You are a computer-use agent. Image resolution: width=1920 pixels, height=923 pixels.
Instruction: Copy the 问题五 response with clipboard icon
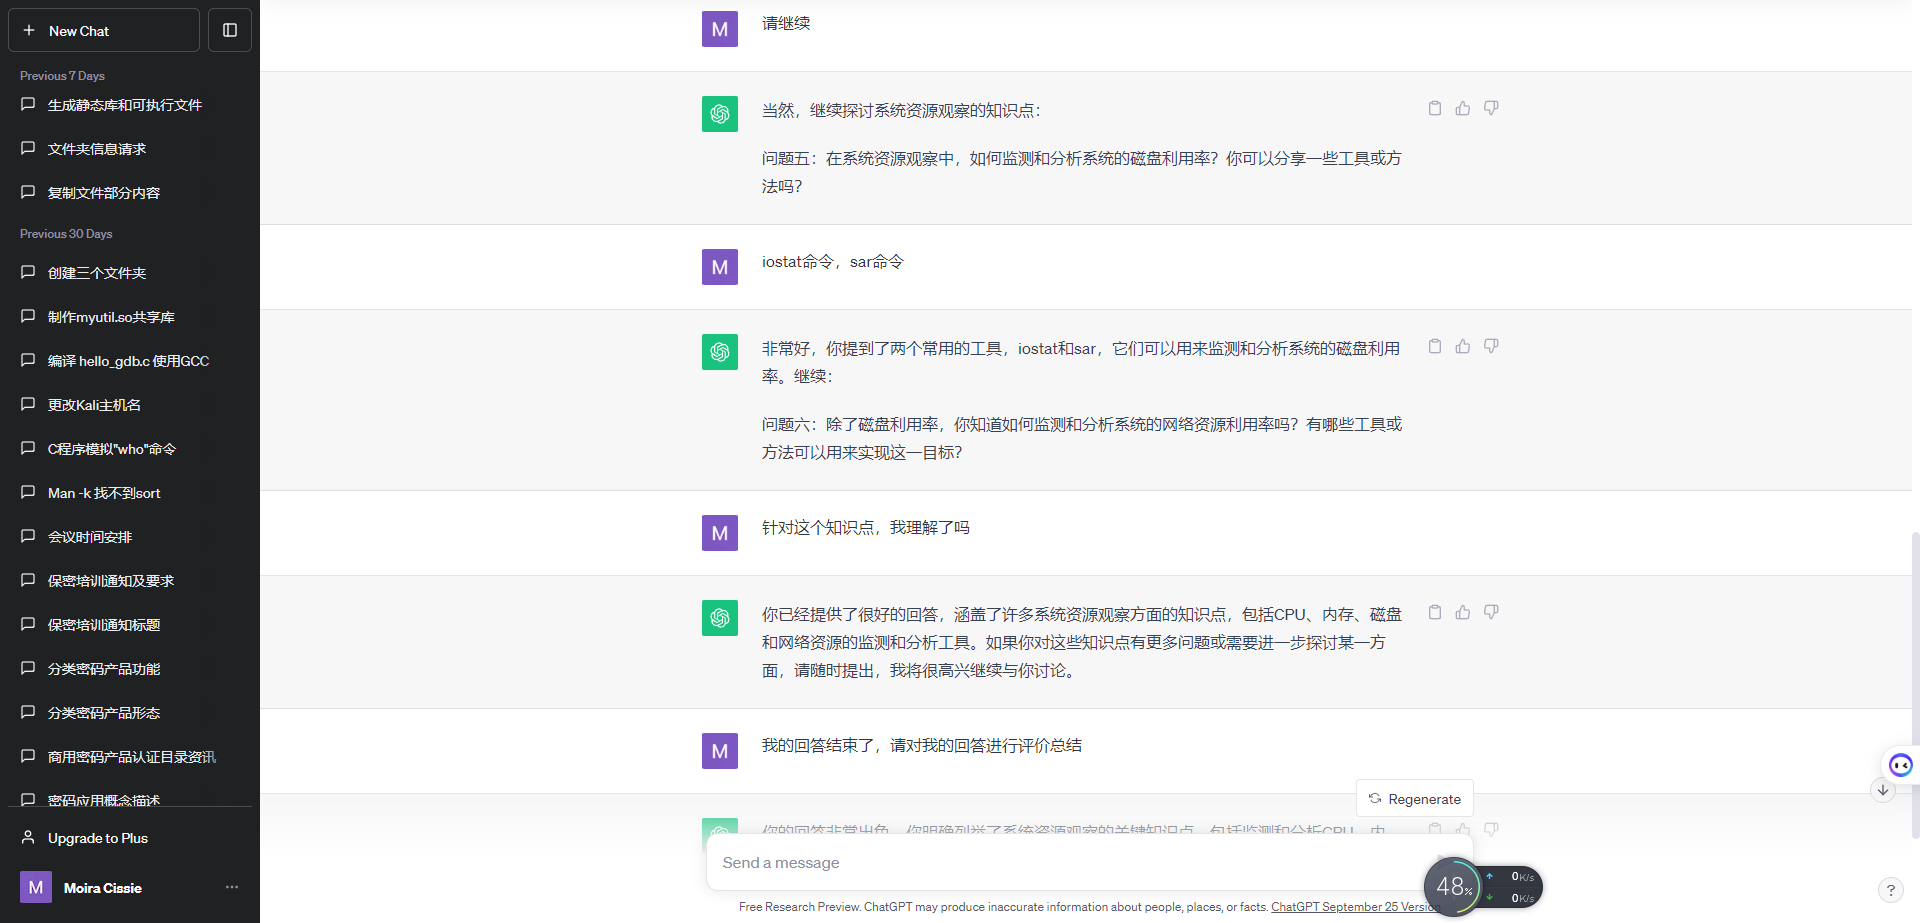click(x=1435, y=108)
